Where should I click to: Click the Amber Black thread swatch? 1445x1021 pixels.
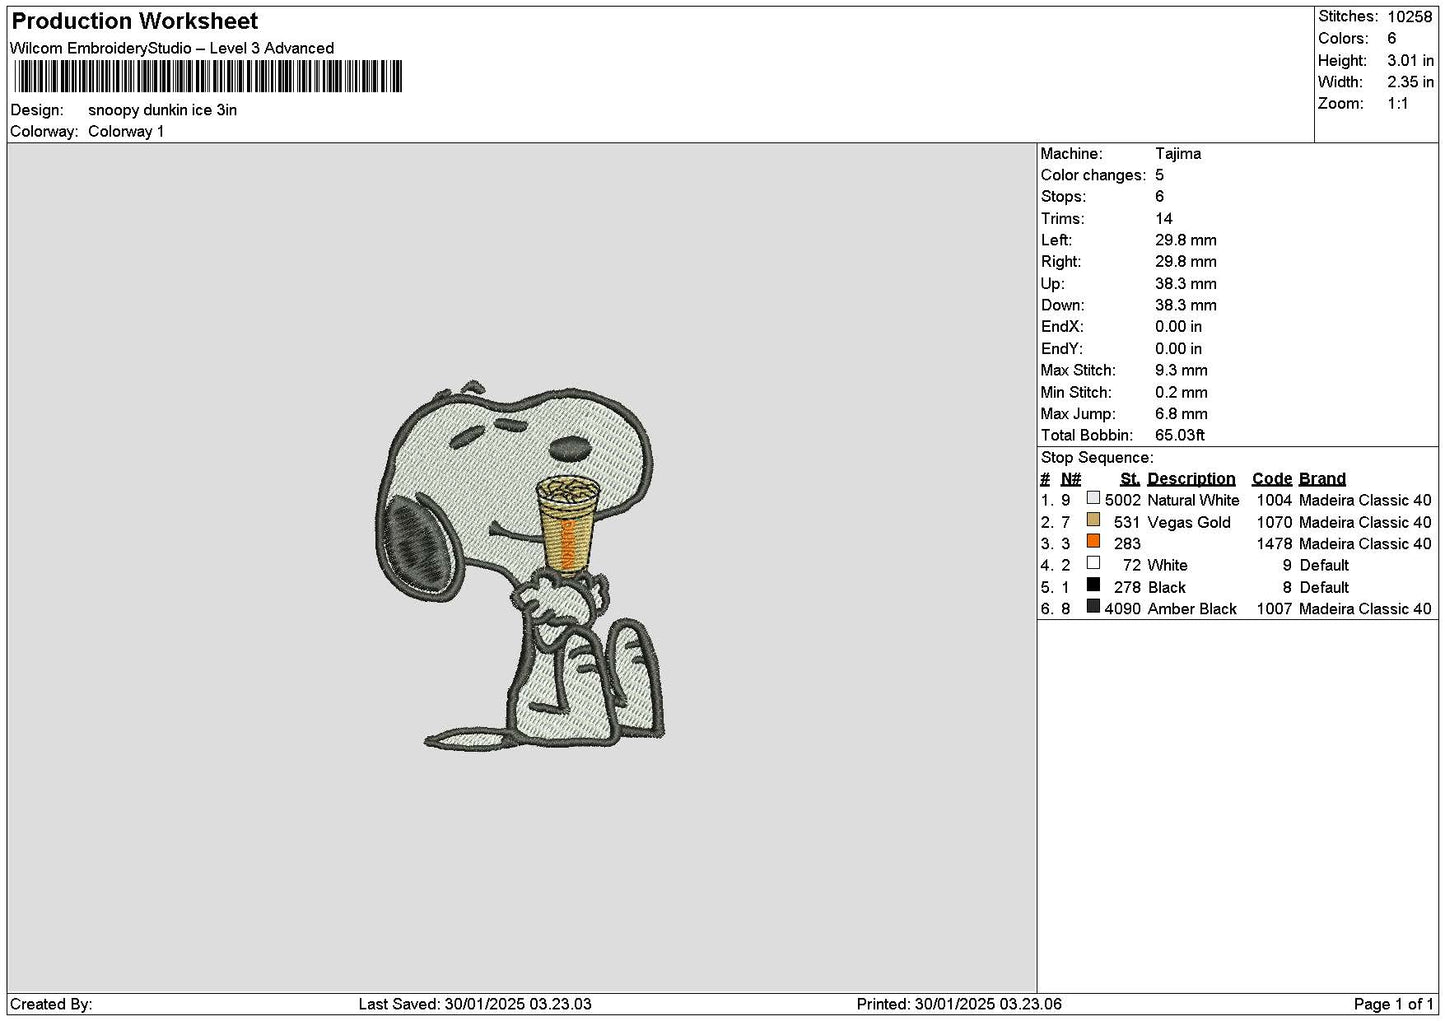[1093, 607]
